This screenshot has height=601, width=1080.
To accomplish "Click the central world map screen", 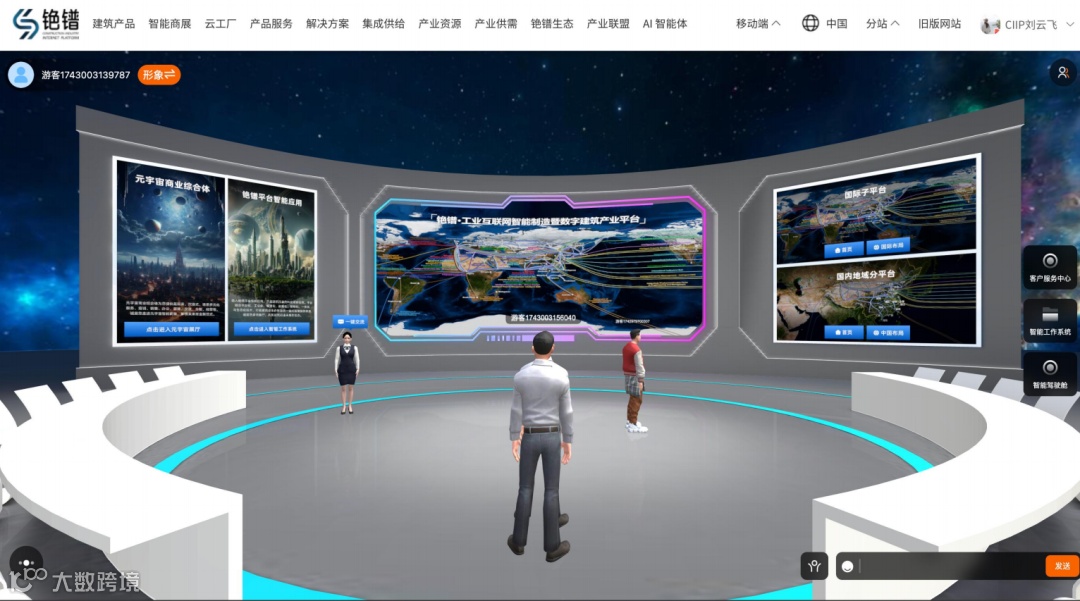I will (x=540, y=268).
